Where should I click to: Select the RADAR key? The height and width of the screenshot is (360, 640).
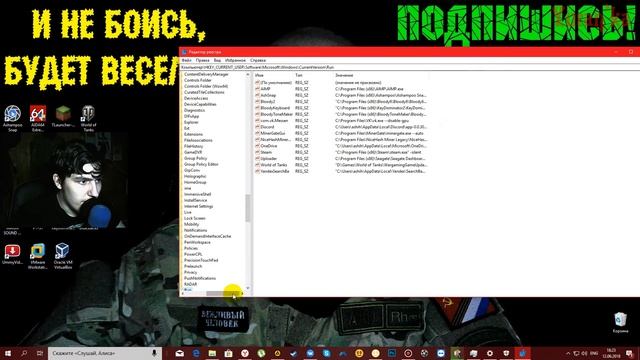tap(190, 284)
